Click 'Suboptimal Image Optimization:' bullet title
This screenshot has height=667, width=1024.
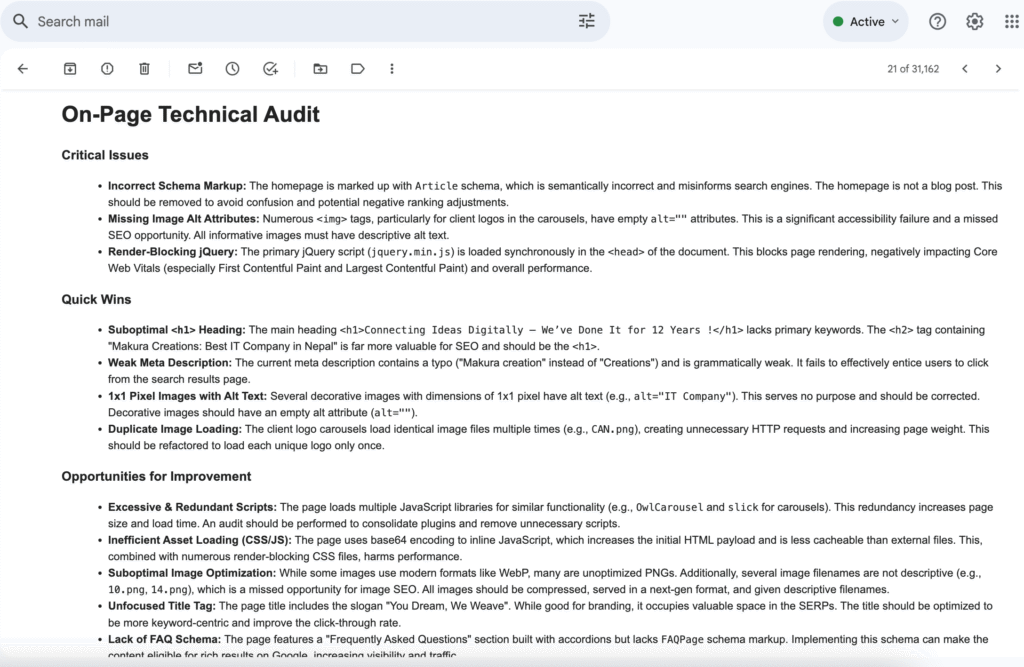(x=192, y=573)
